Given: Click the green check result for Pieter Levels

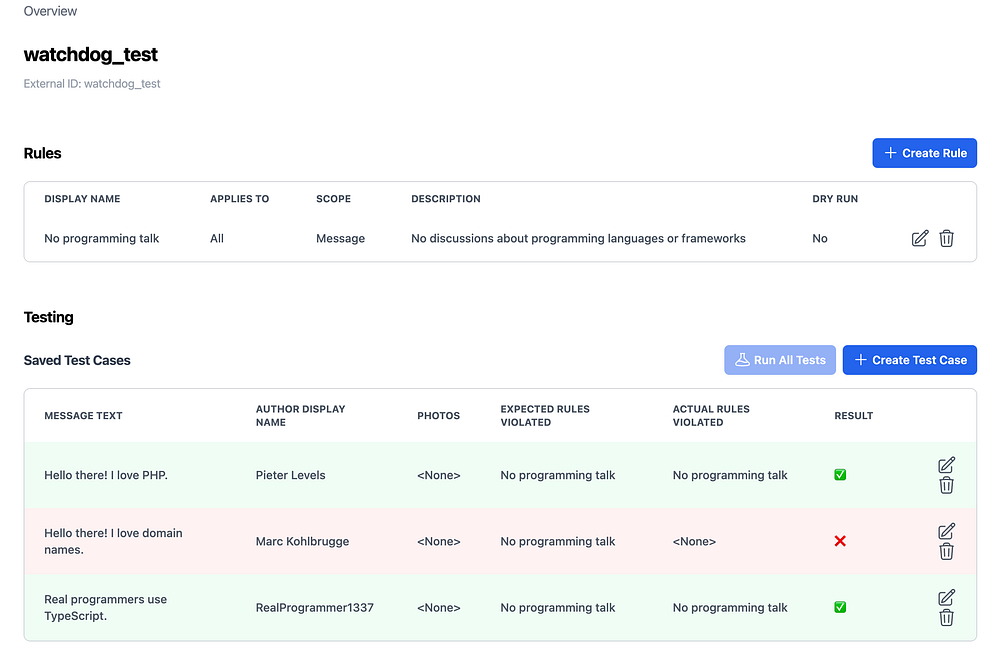Looking at the screenshot, I should click(x=840, y=475).
